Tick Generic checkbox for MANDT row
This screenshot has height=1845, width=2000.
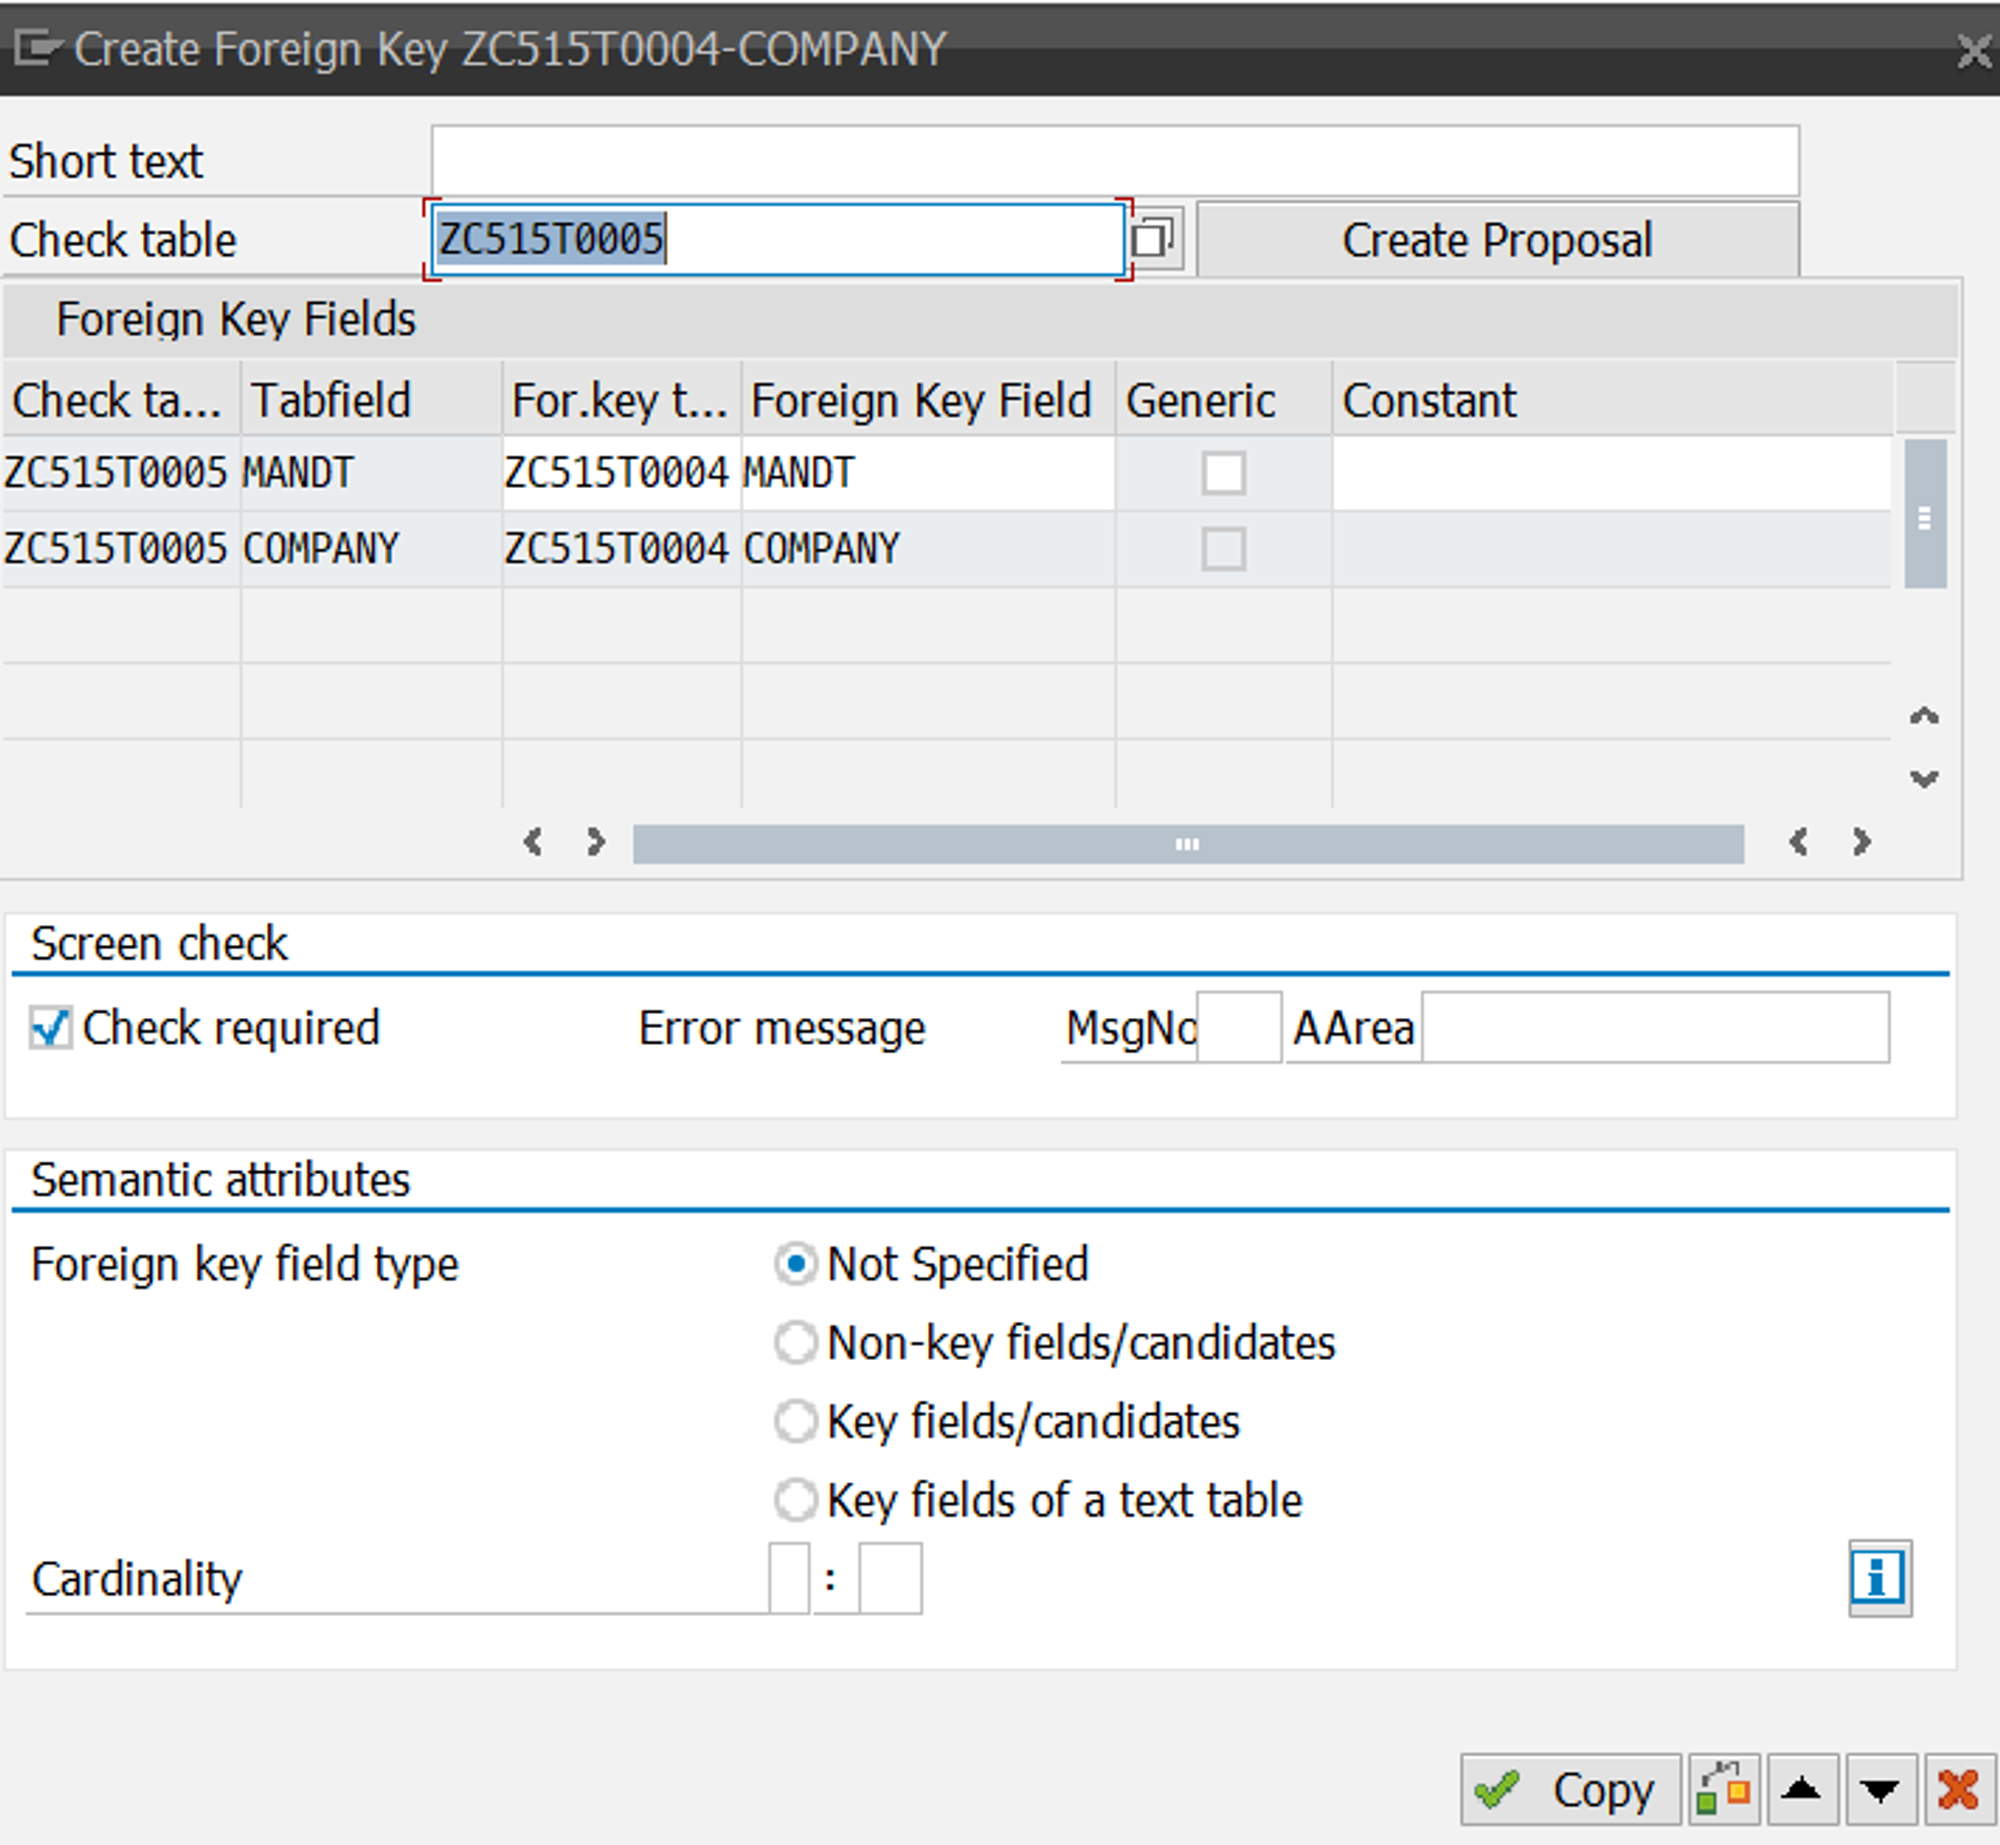click(1222, 473)
